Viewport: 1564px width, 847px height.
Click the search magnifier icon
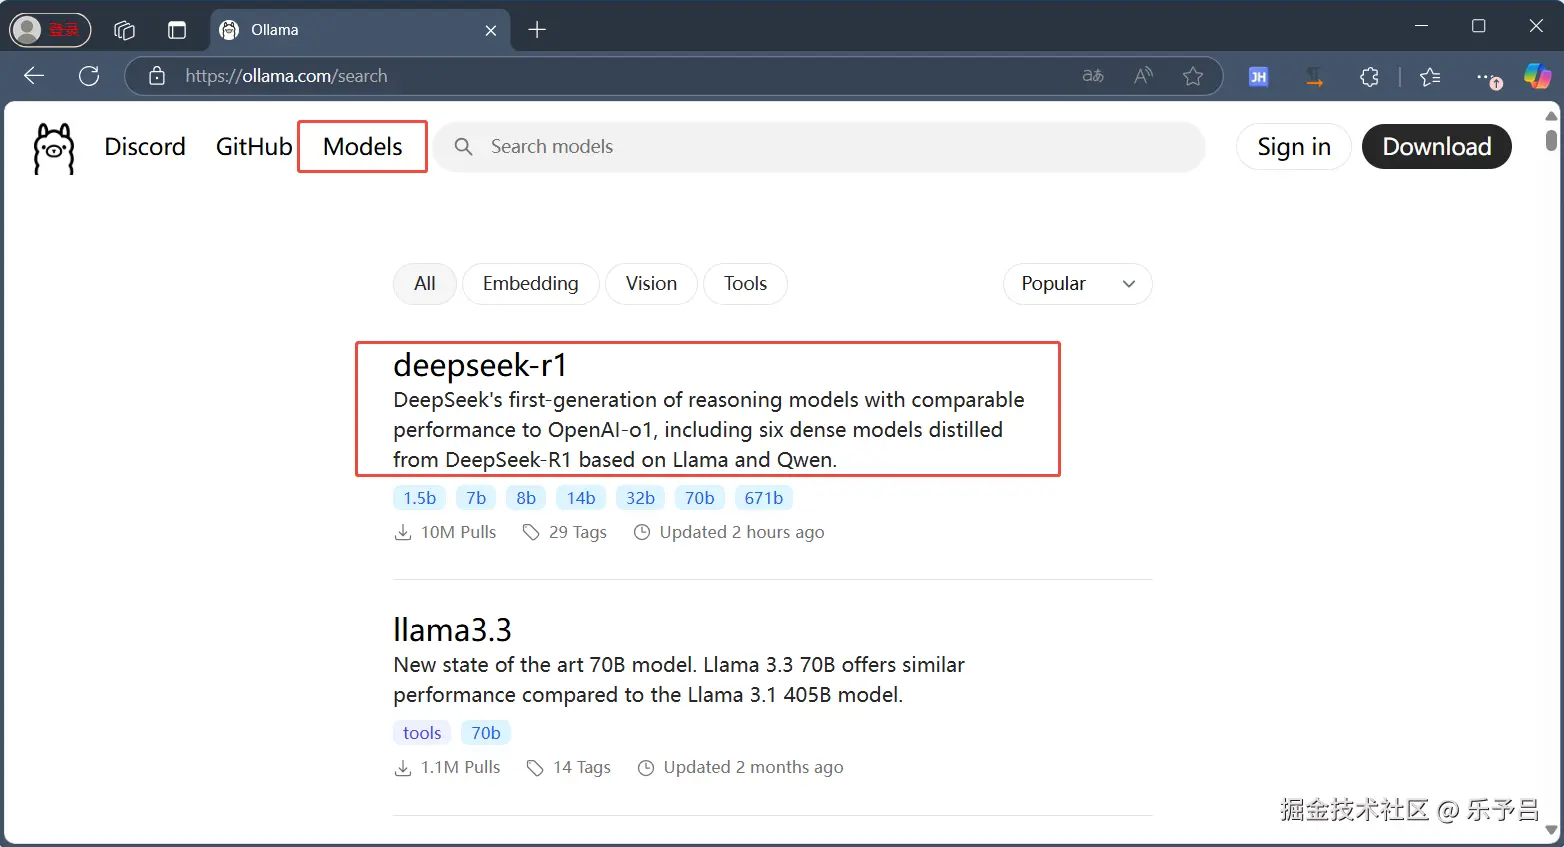463,147
